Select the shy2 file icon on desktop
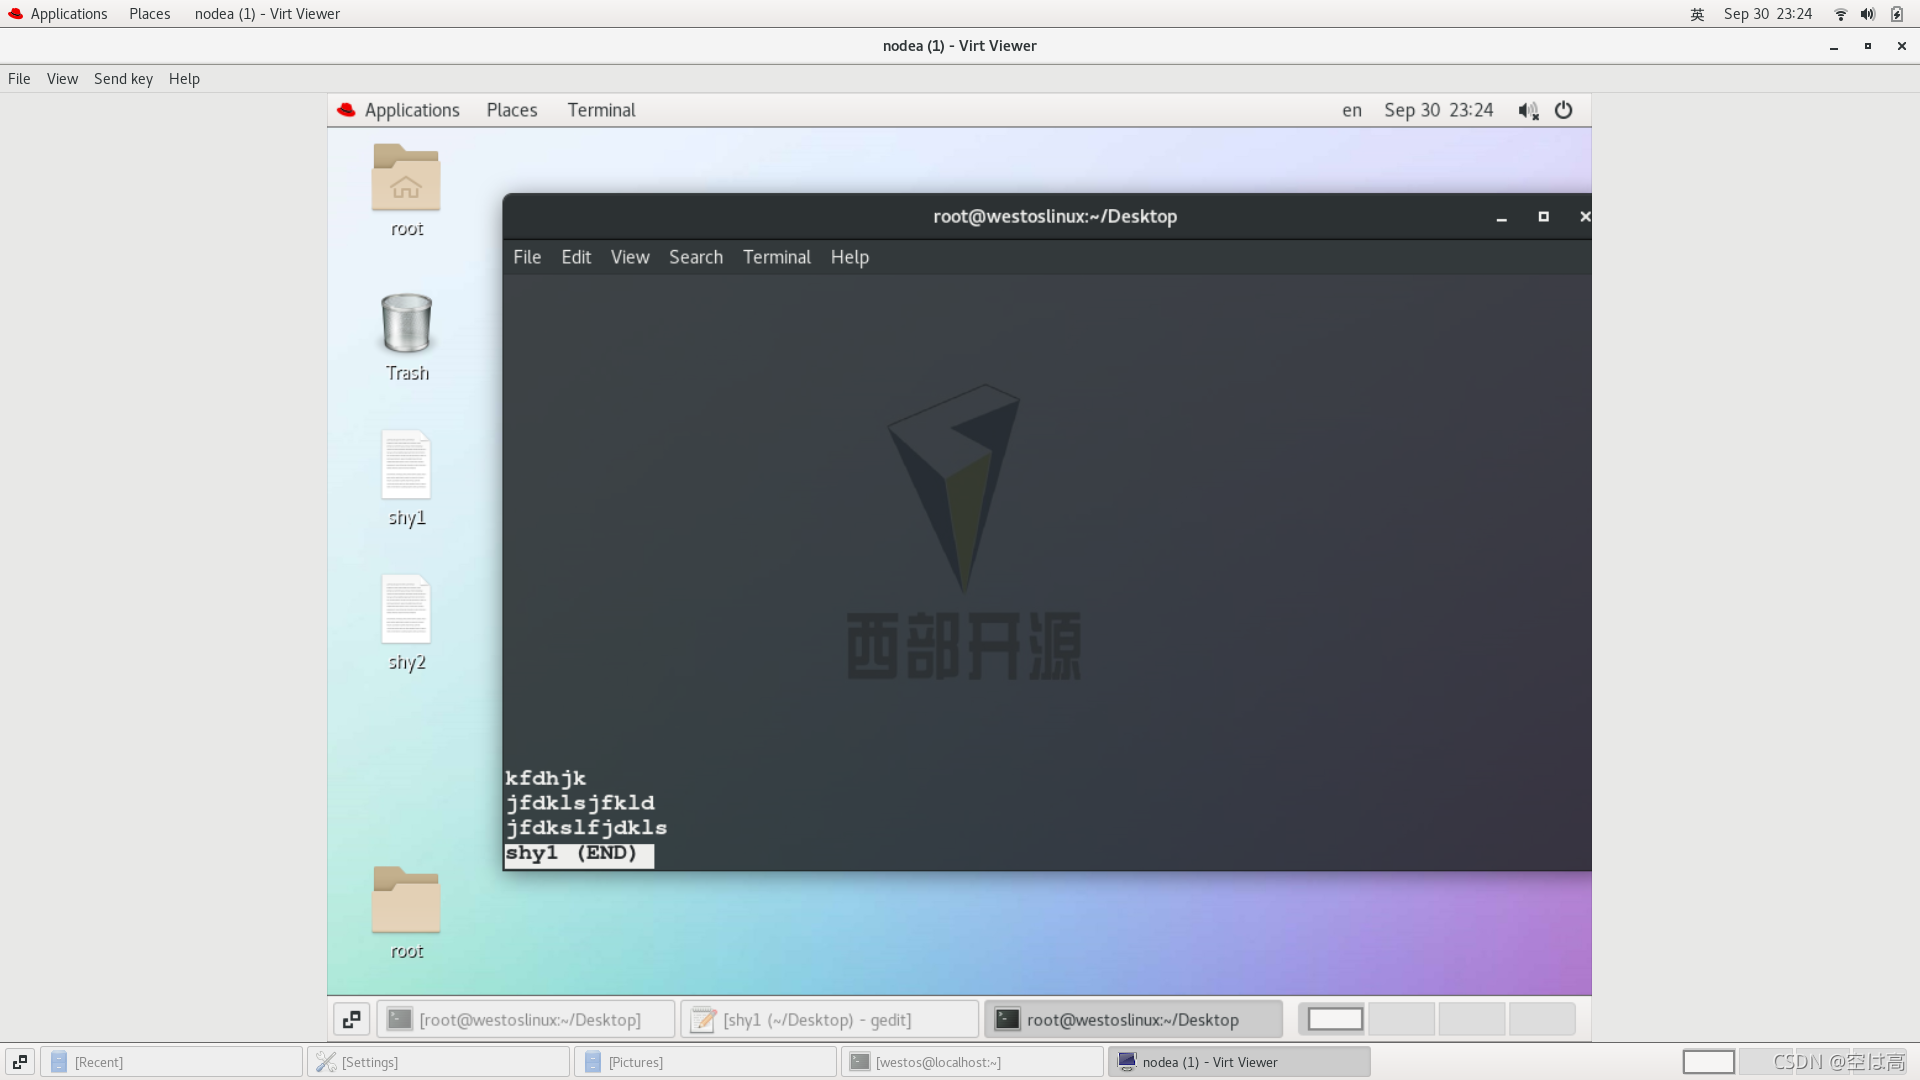This screenshot has width=1920, height=1080. coord(406,608)
